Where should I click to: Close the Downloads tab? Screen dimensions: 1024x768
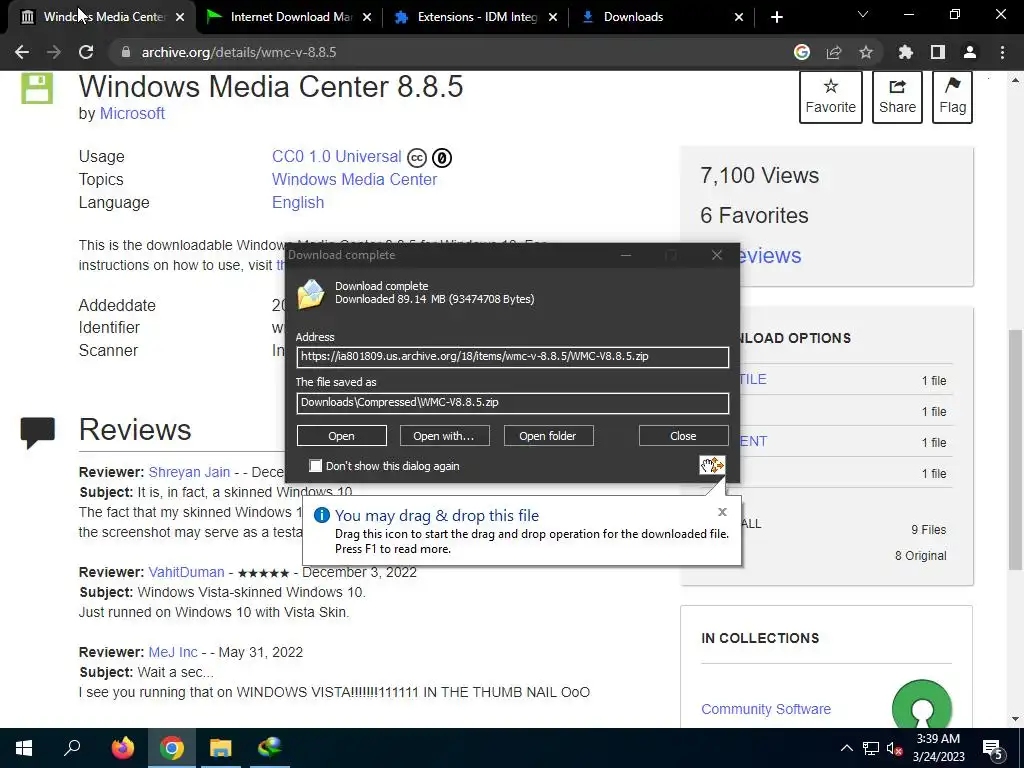[x=739, y=17]
